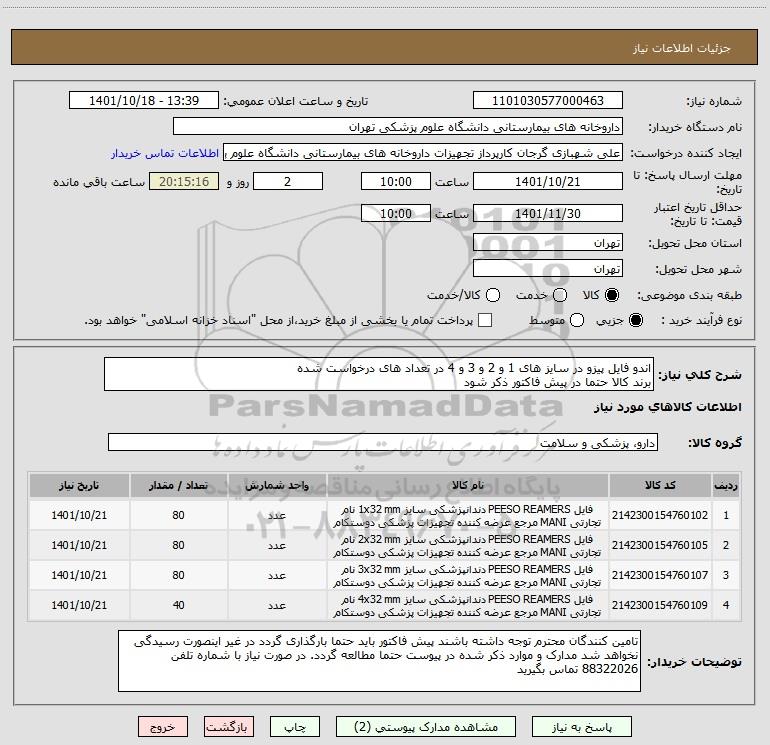Screen dimensions: 770x745
Task: Click the خروج exit button
Action: (x=163, y=727)
